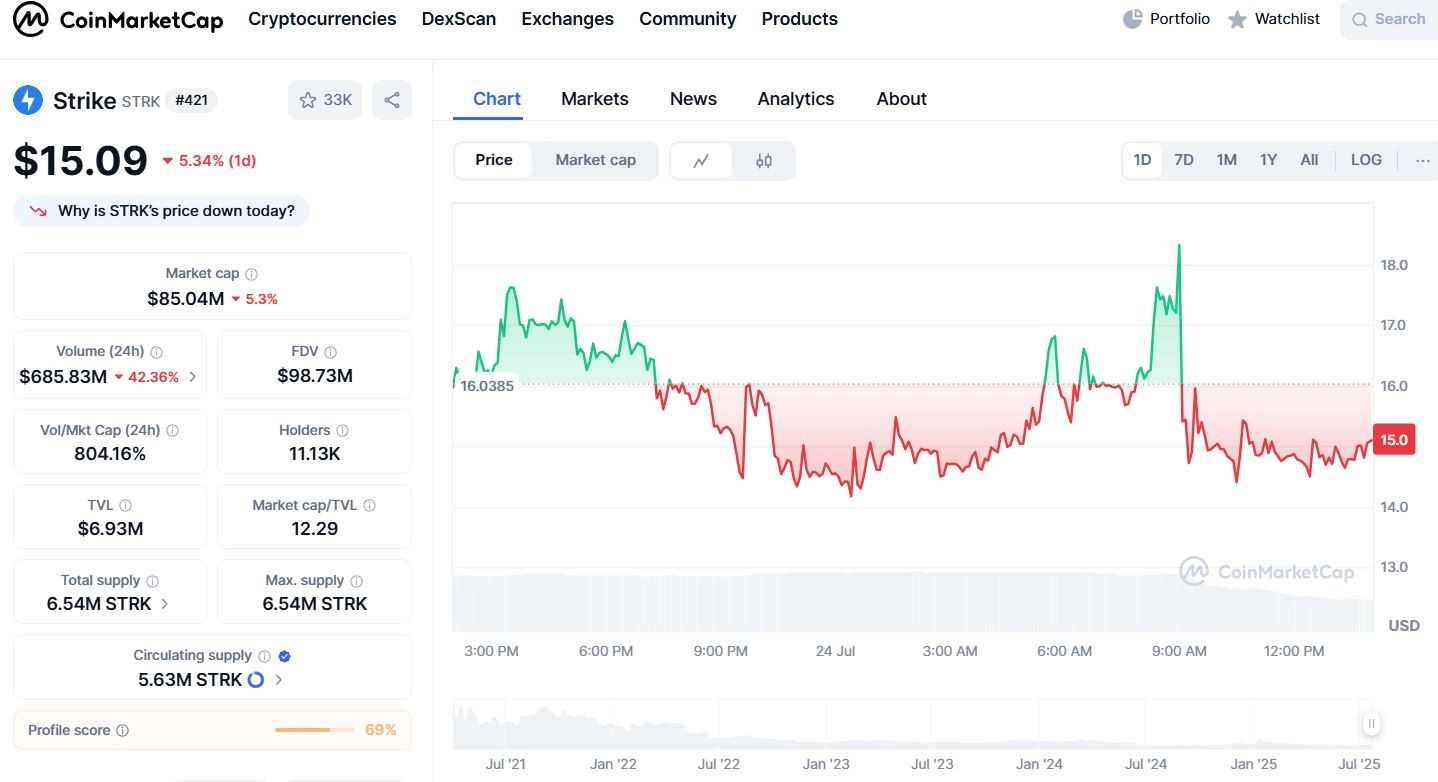
Task: Click the info icon beside Volume (24h)
Action: coord(157,352)
